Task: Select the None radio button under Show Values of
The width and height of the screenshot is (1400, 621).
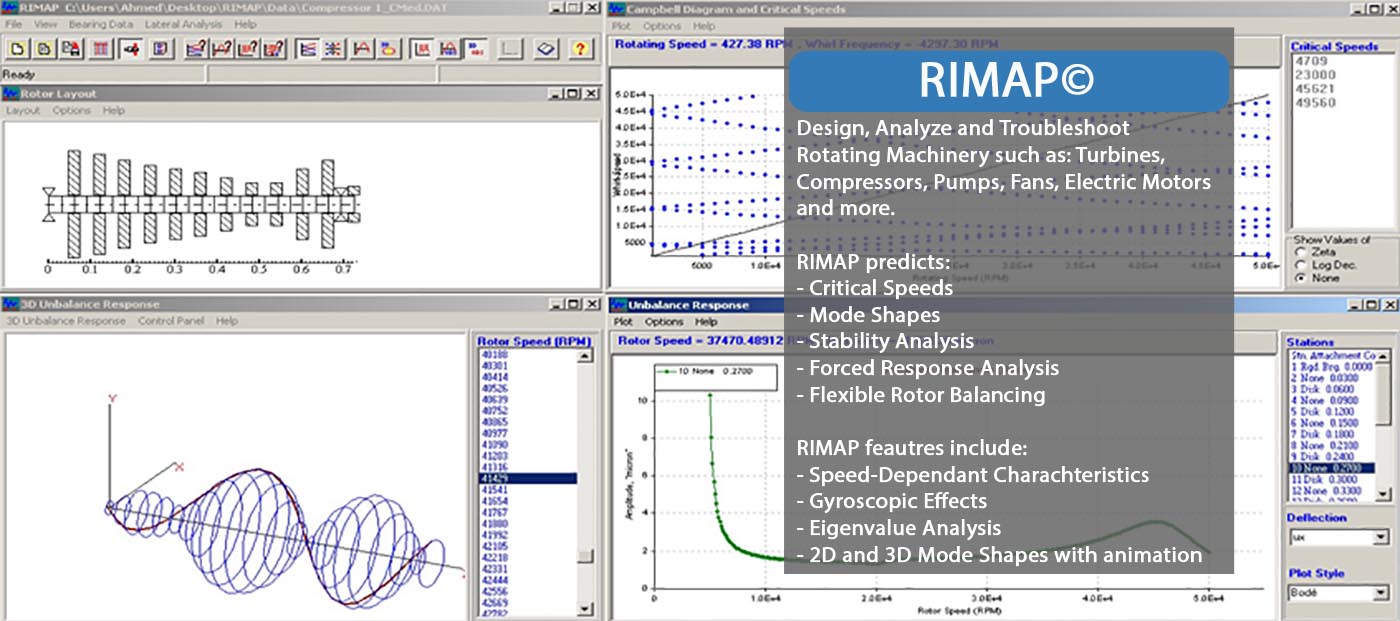Action: pyautogui.click(x=1301, y=278)
